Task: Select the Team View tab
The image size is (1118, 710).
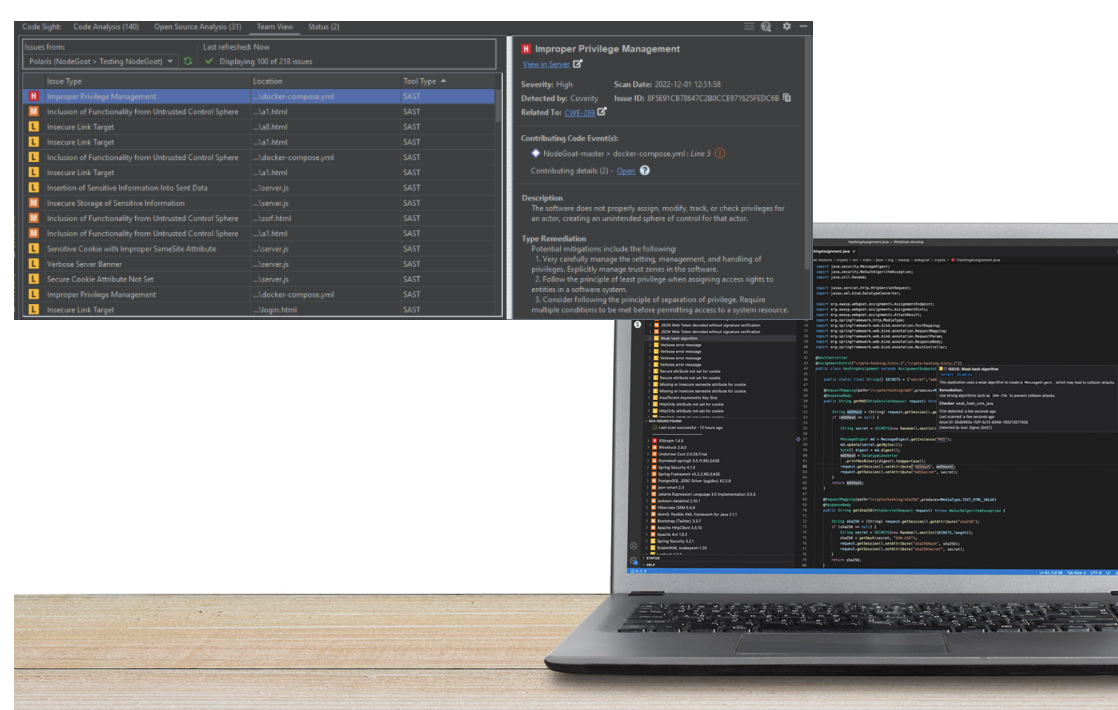Action: pos(275,26)
